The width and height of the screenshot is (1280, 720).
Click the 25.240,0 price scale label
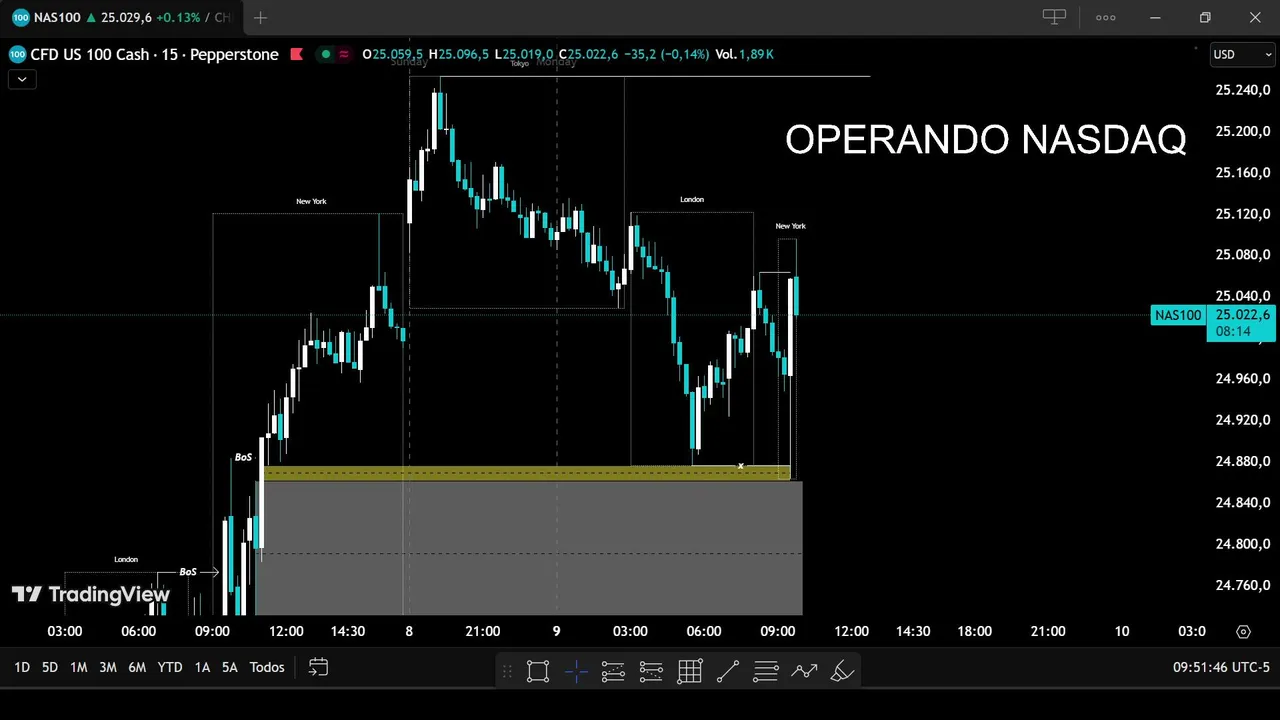coord(1242,90)
